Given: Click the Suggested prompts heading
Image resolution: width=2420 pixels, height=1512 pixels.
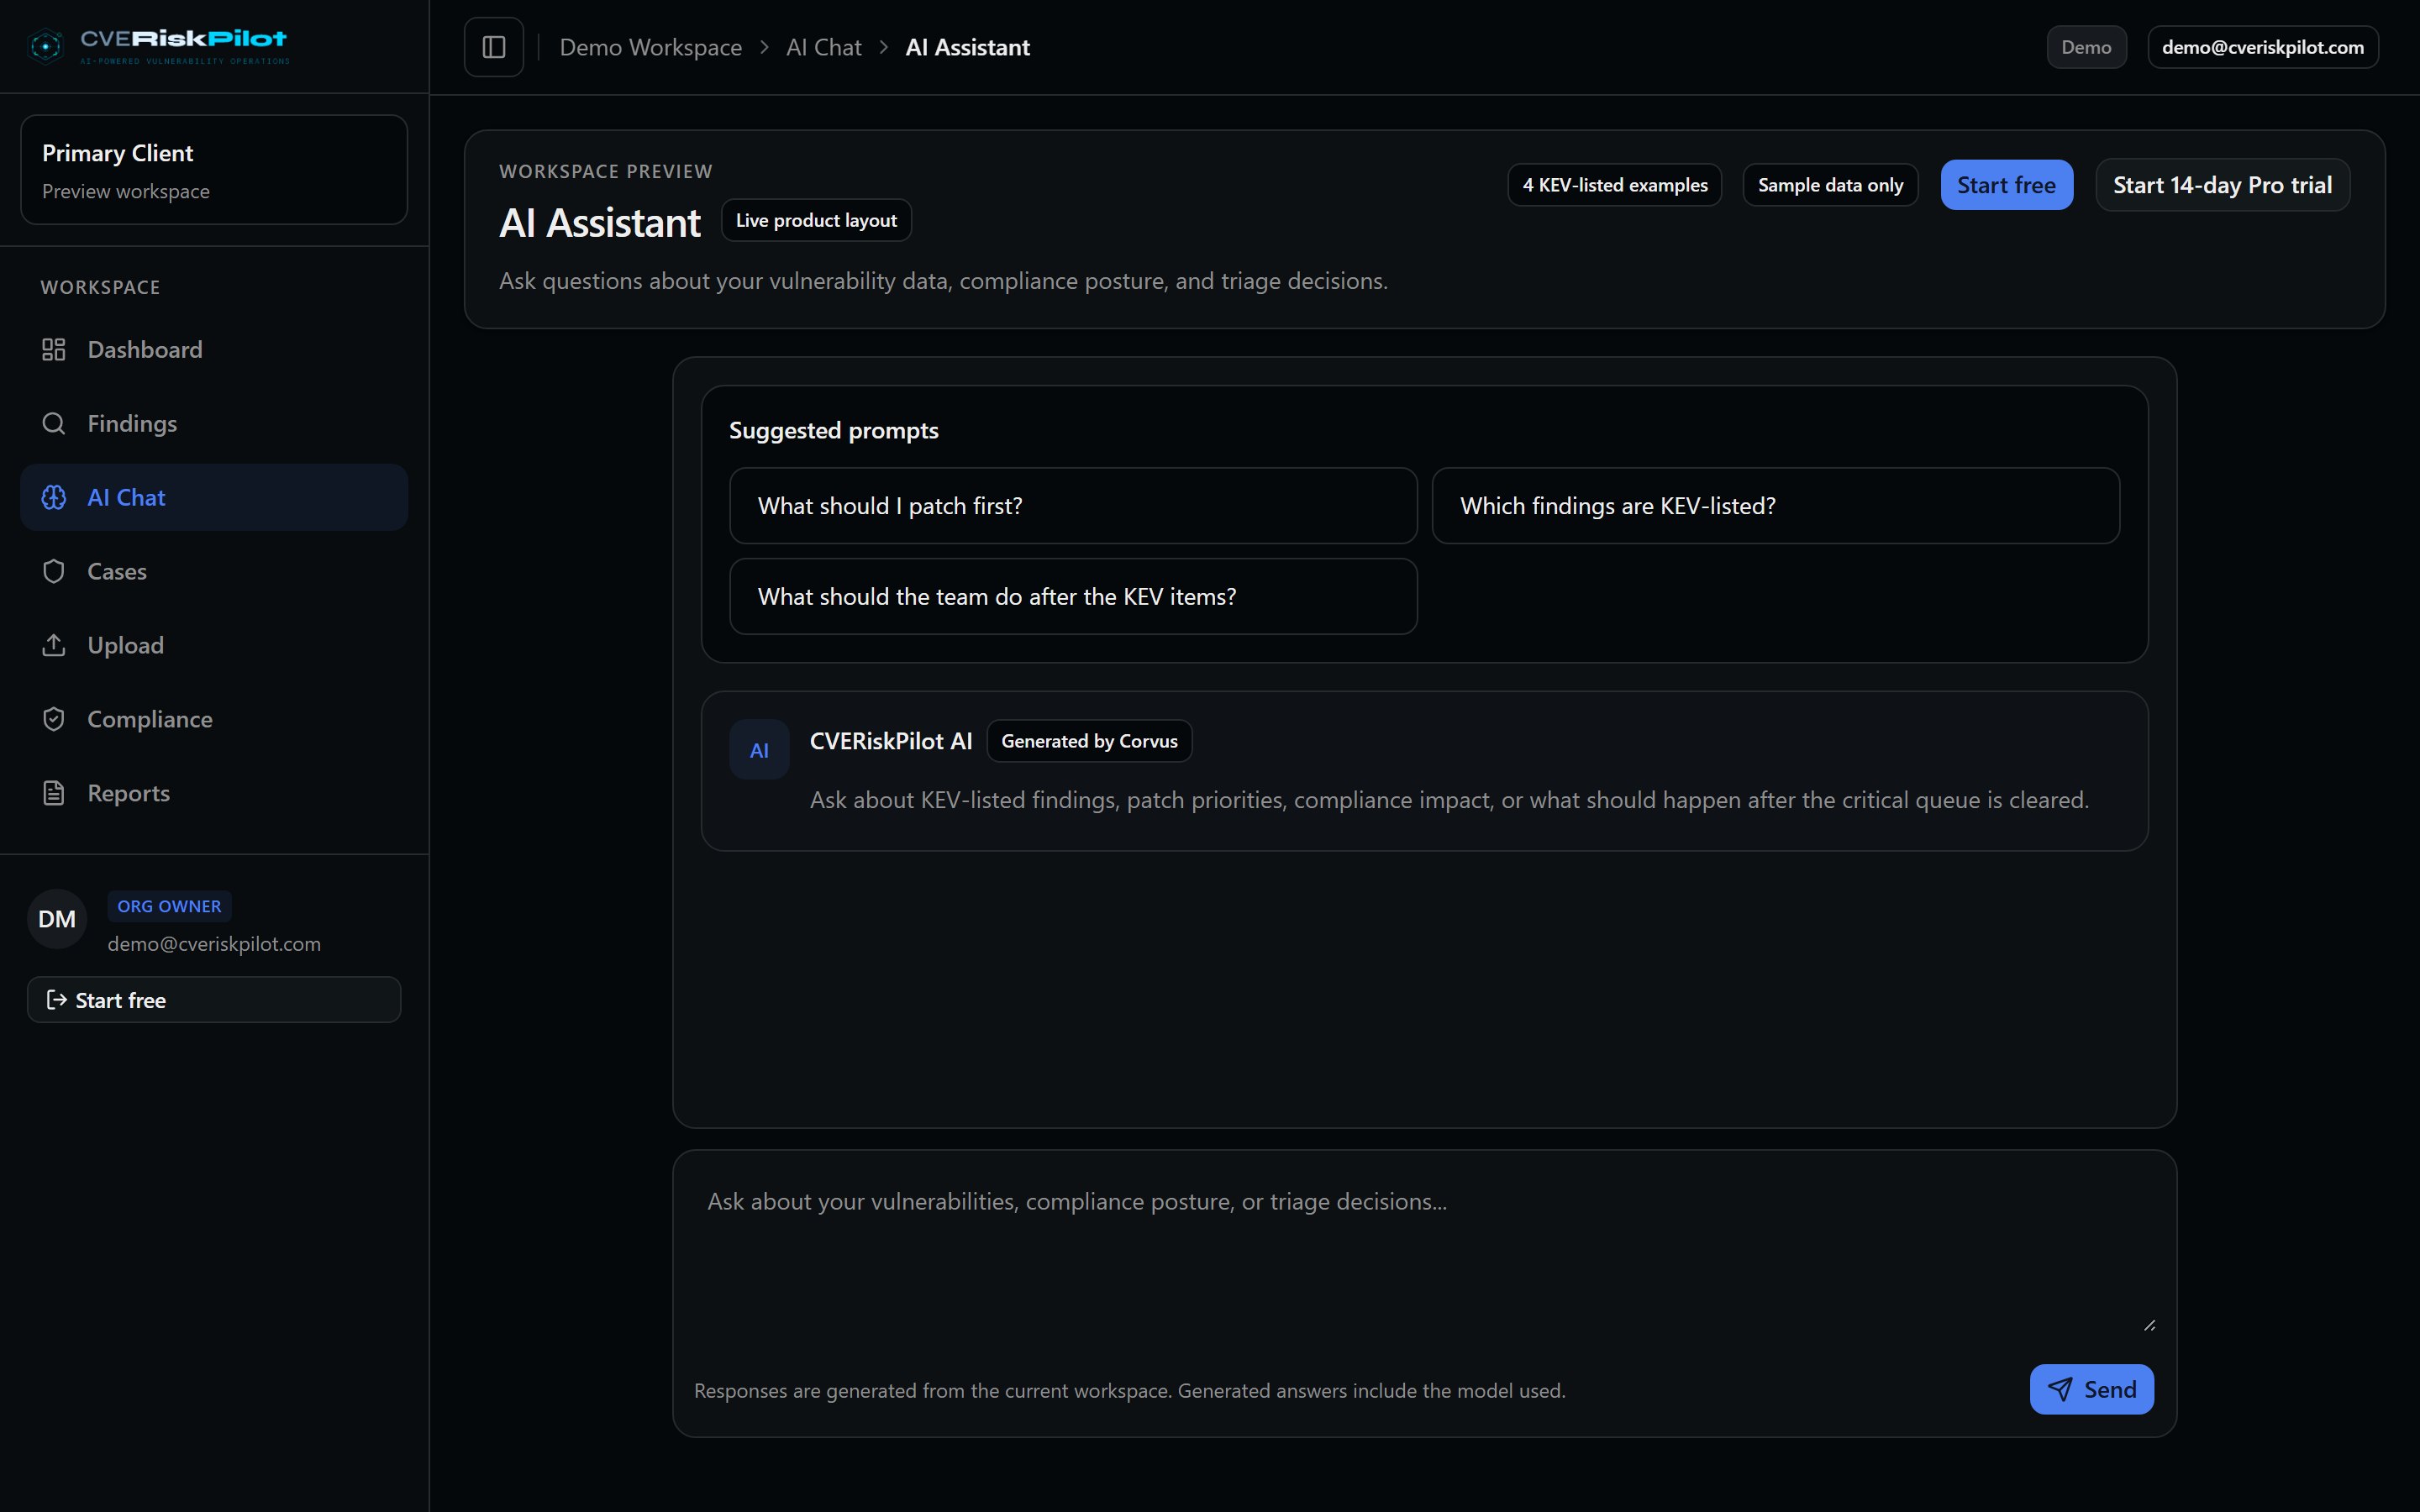Looking at the screenshot, I should click(x=833, y=430).
